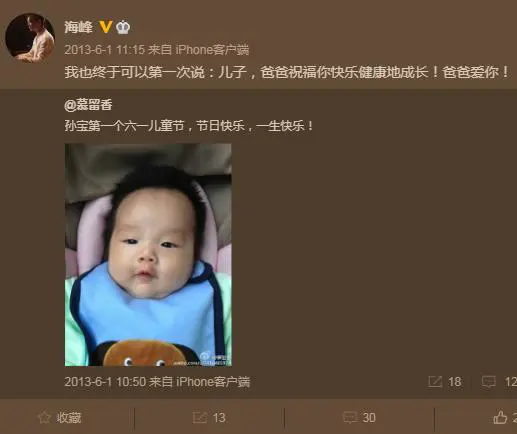Like the post with thumbs-up icon

tap(500, 418)
